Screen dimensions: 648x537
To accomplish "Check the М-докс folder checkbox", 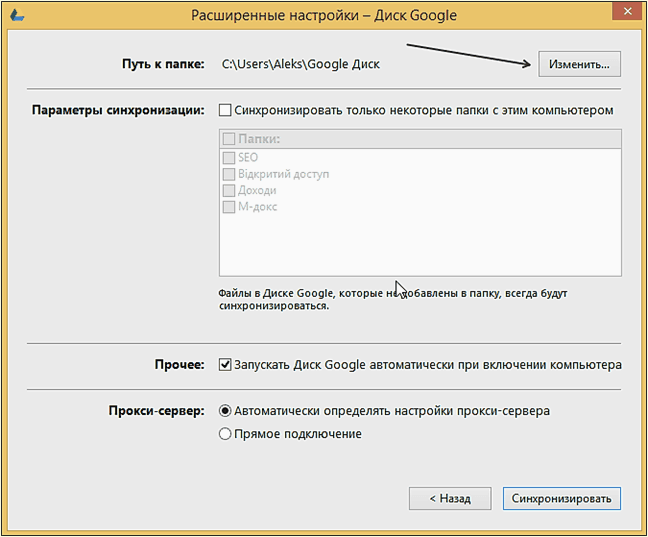I will (229, 207).
